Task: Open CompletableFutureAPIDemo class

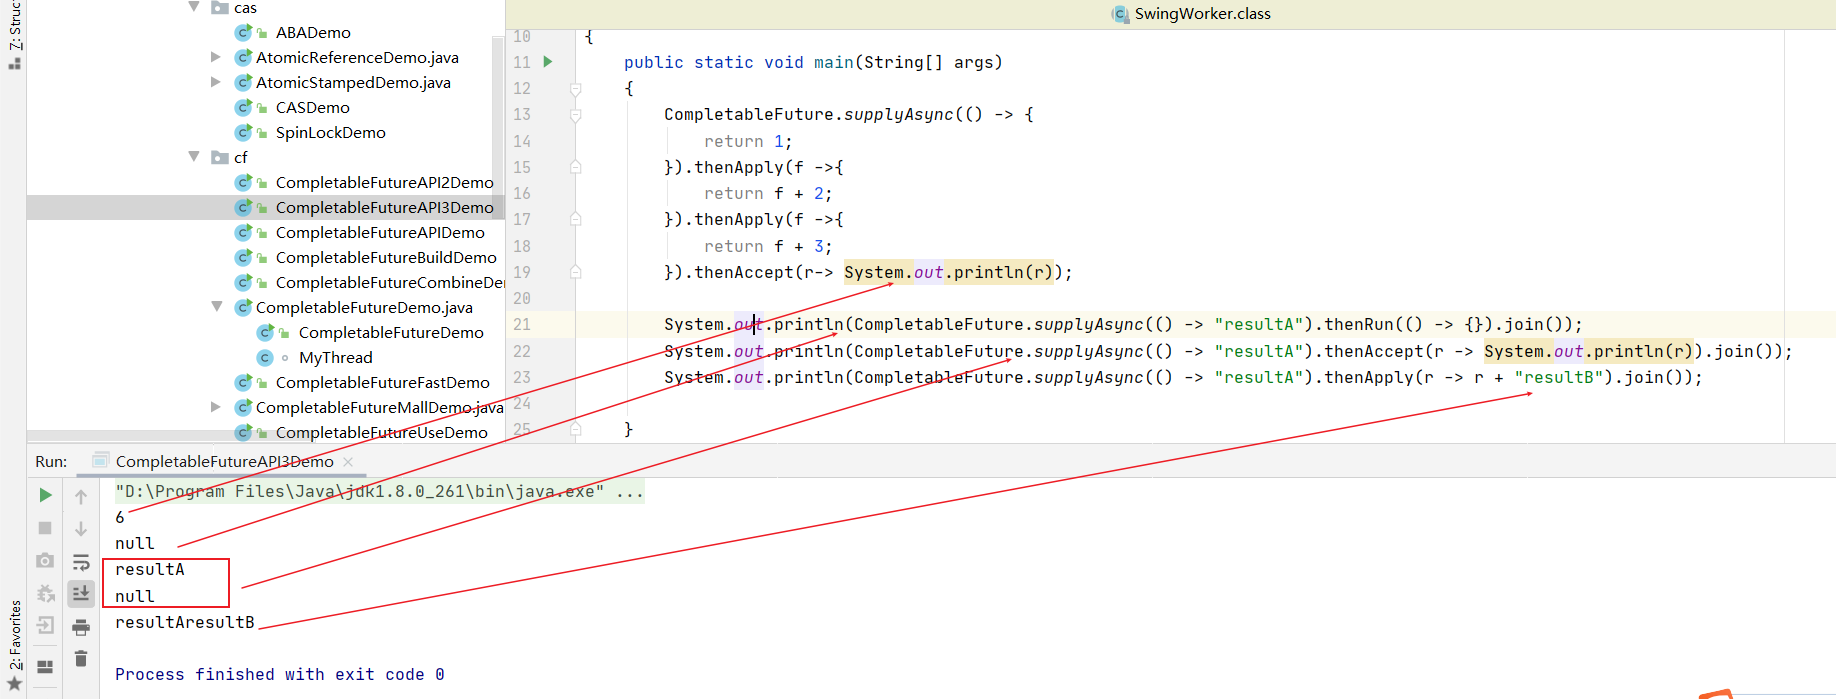Action: [x=380, y=232]
